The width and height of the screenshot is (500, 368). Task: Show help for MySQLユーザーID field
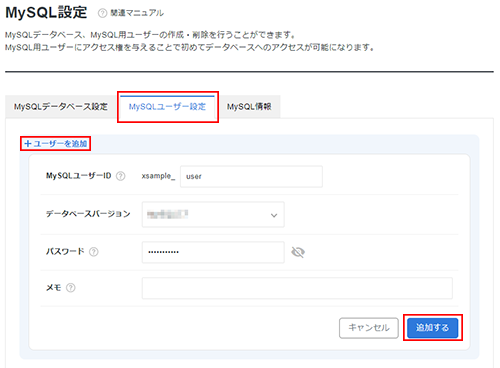point(121,176)
